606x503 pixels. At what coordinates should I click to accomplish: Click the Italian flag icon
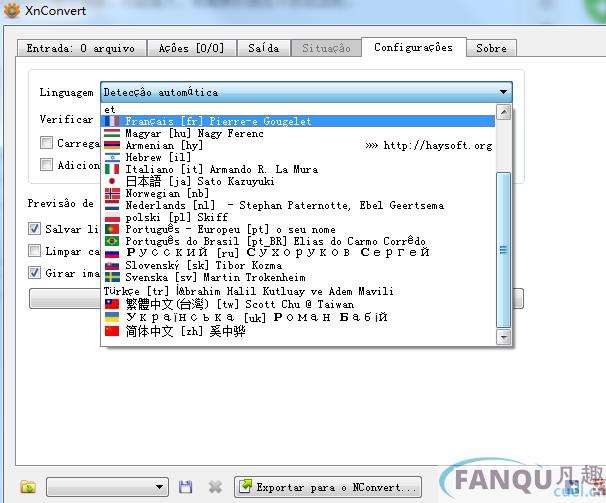112,169
